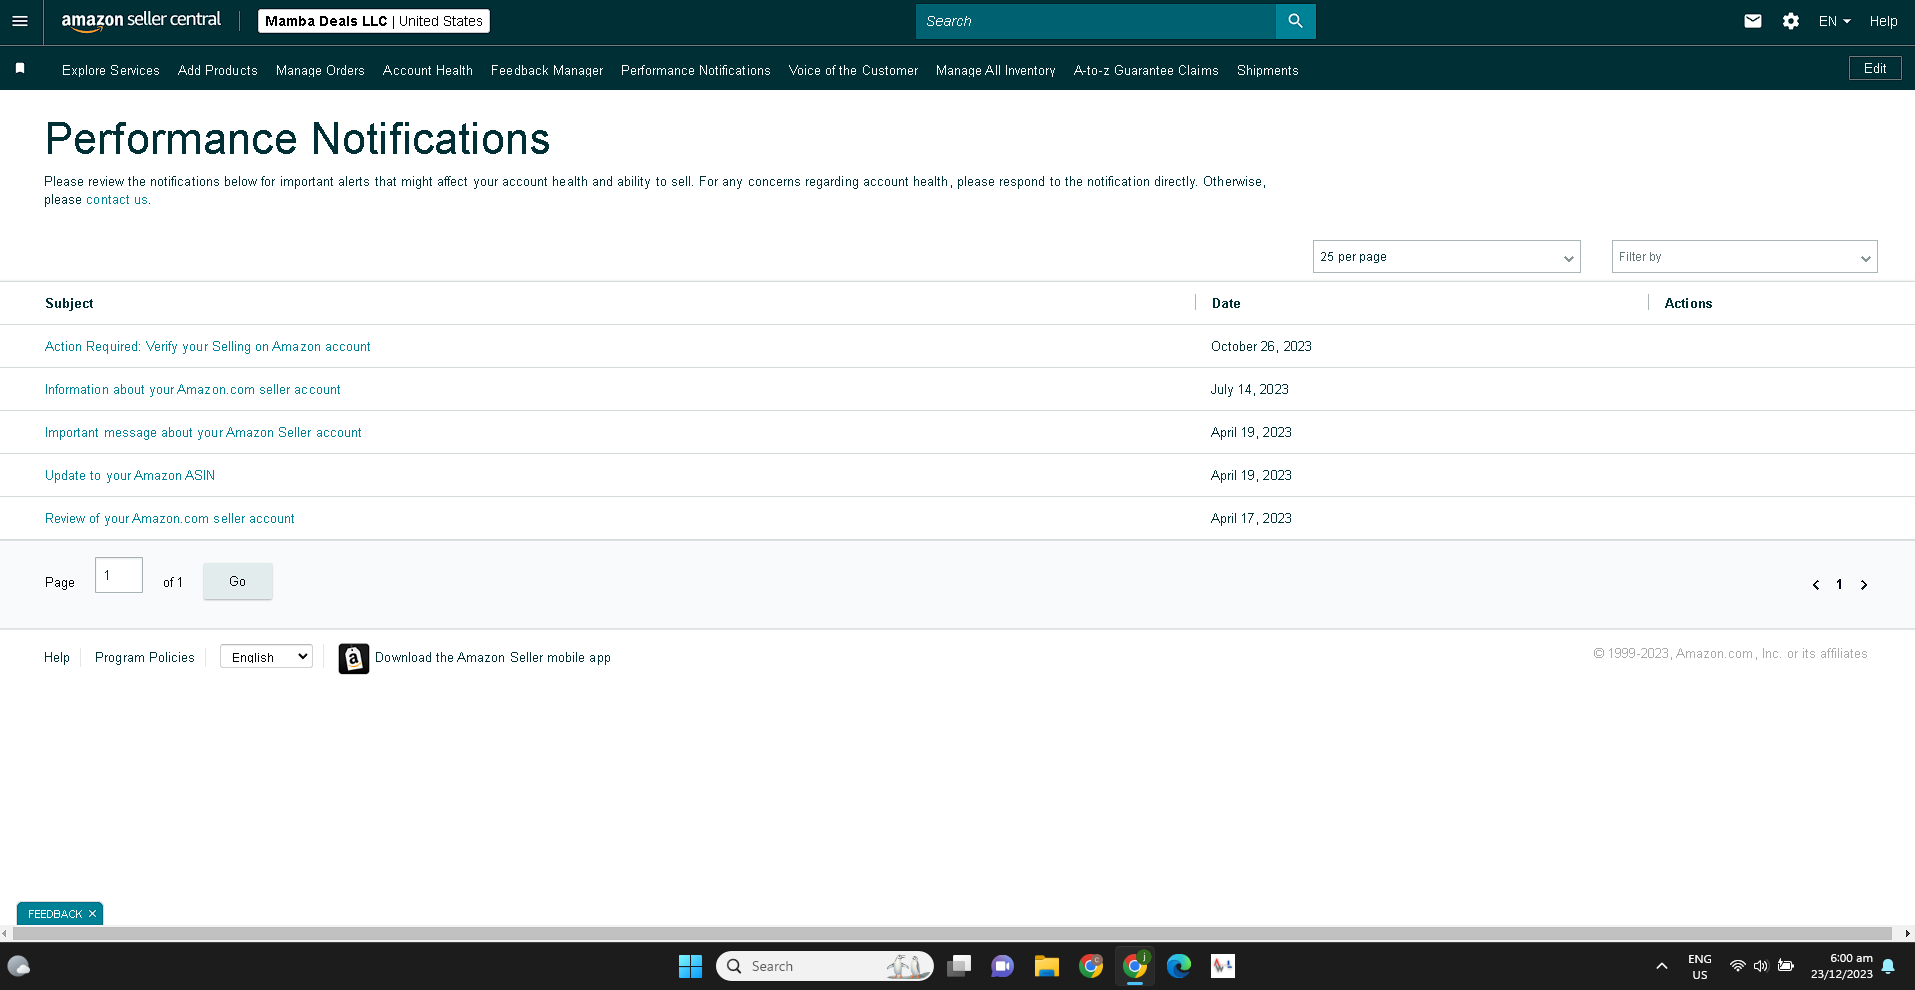Click the Amazon Seller Central logo

[x=141, y=21]
